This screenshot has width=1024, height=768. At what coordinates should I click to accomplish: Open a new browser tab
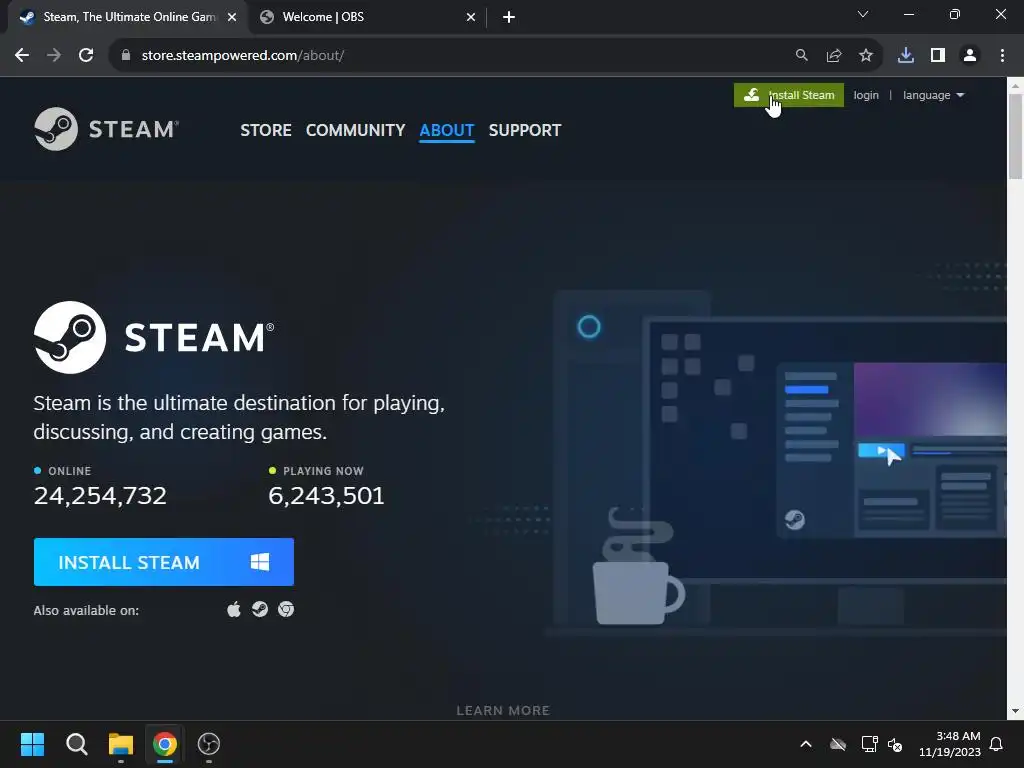[x=509, y=17]
